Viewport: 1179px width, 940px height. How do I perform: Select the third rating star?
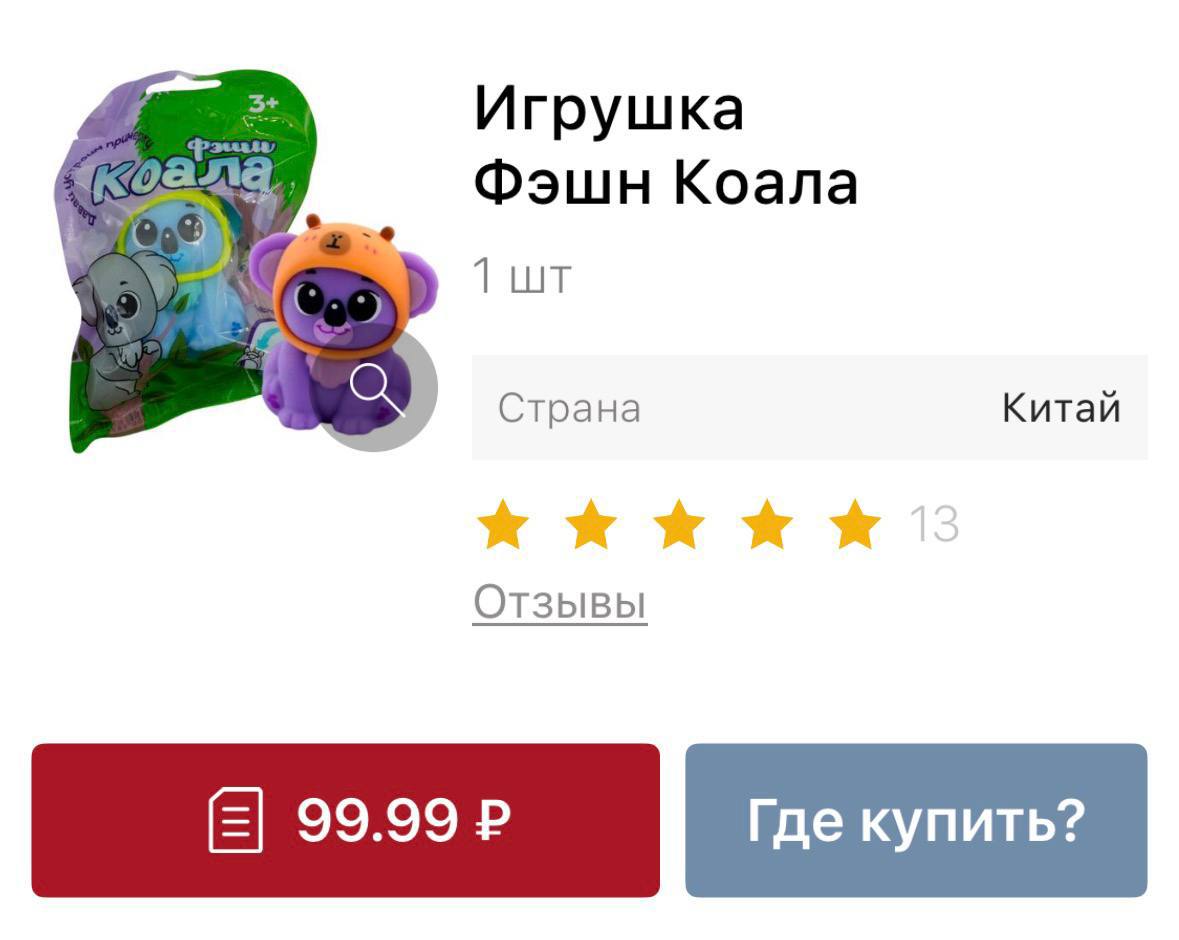[679, 524]
